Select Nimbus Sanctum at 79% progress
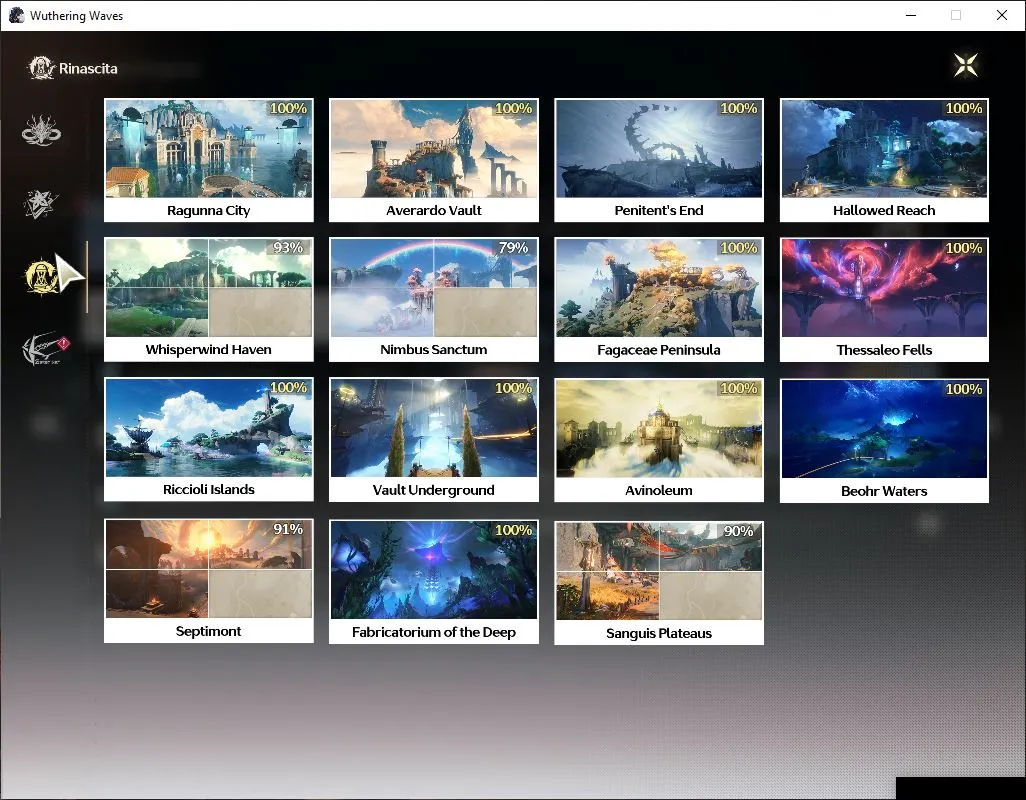This screenshot has width=1026, height=800. tap(434, 300)
